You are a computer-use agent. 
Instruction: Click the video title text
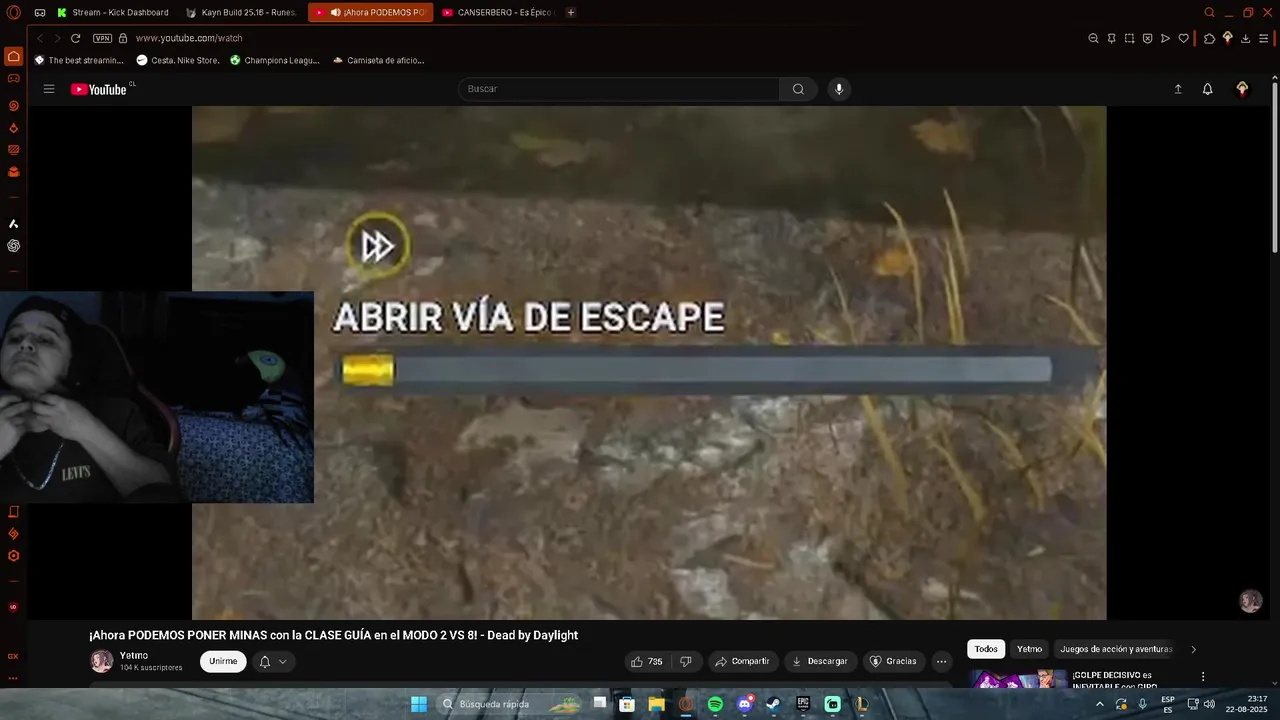click(x=333, y=635)
